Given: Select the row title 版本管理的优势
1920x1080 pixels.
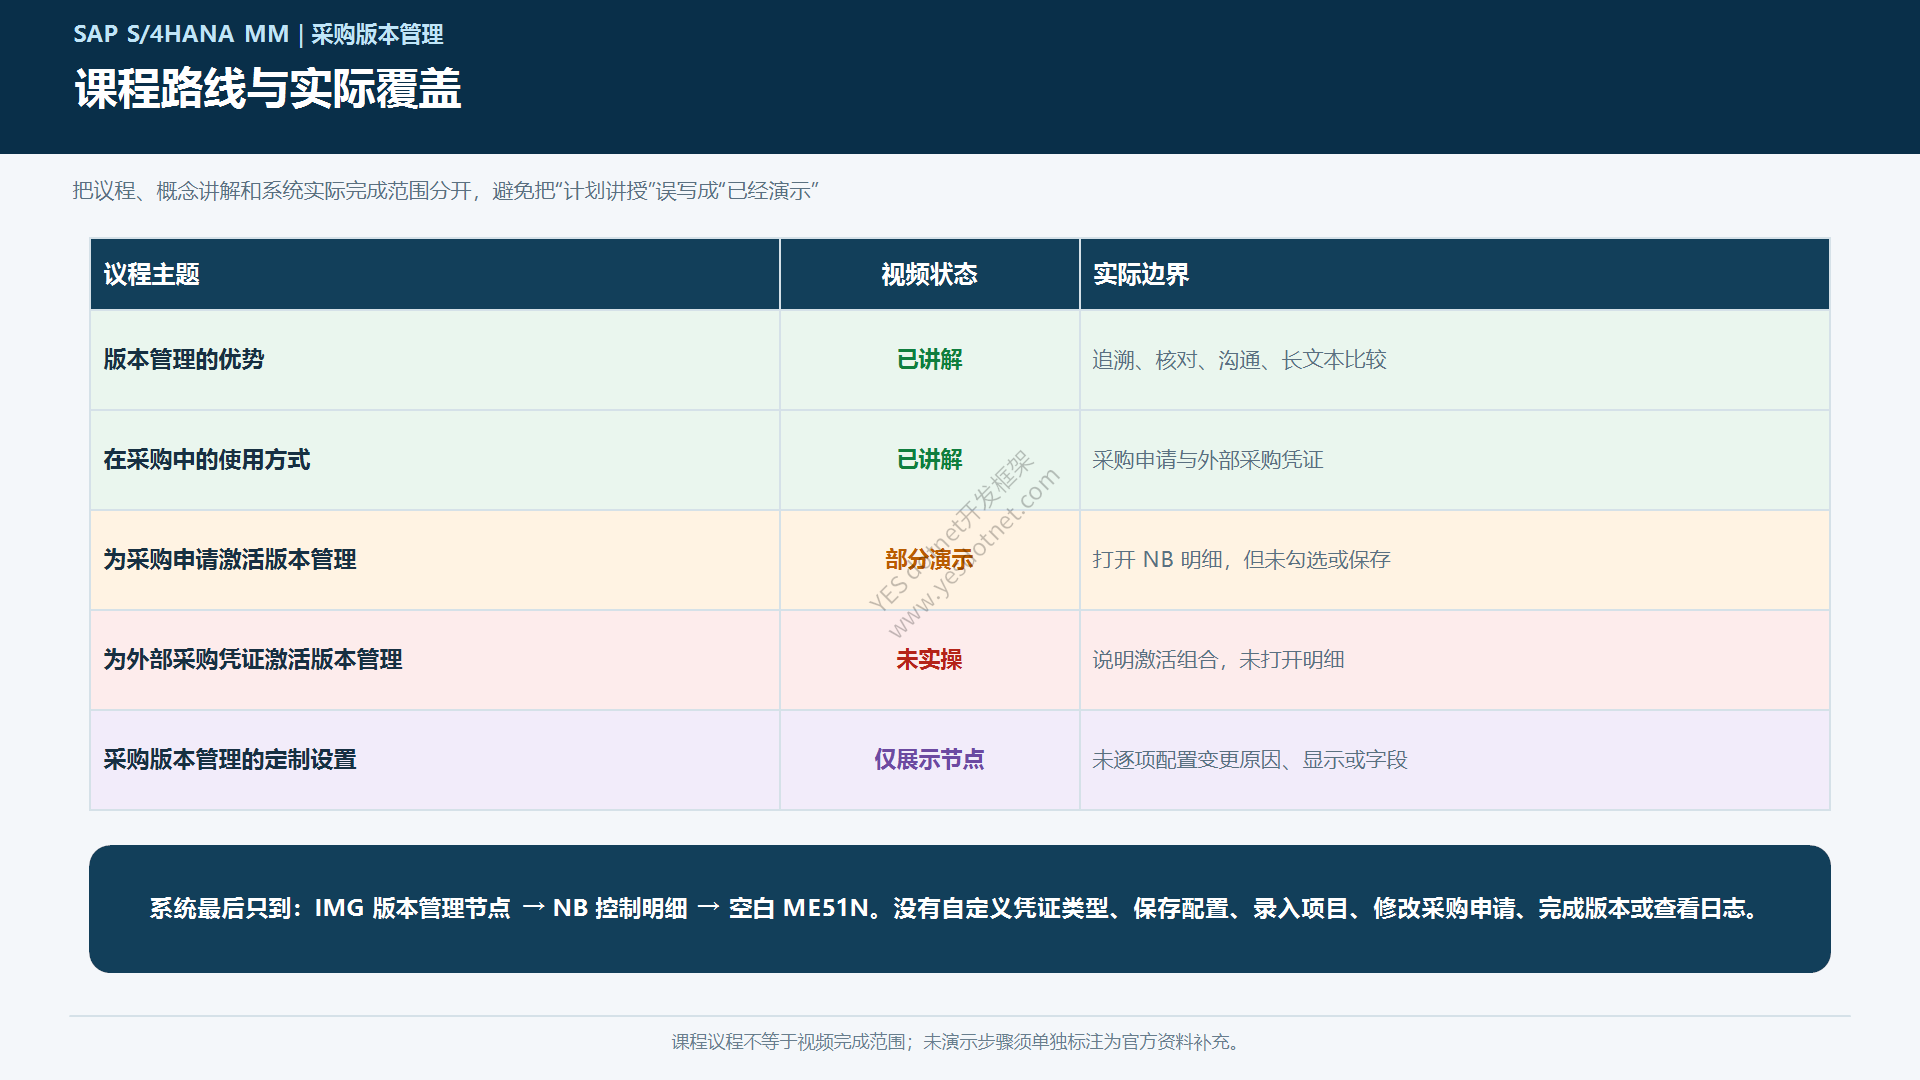Looking at the screenshot, I should 184,359.
